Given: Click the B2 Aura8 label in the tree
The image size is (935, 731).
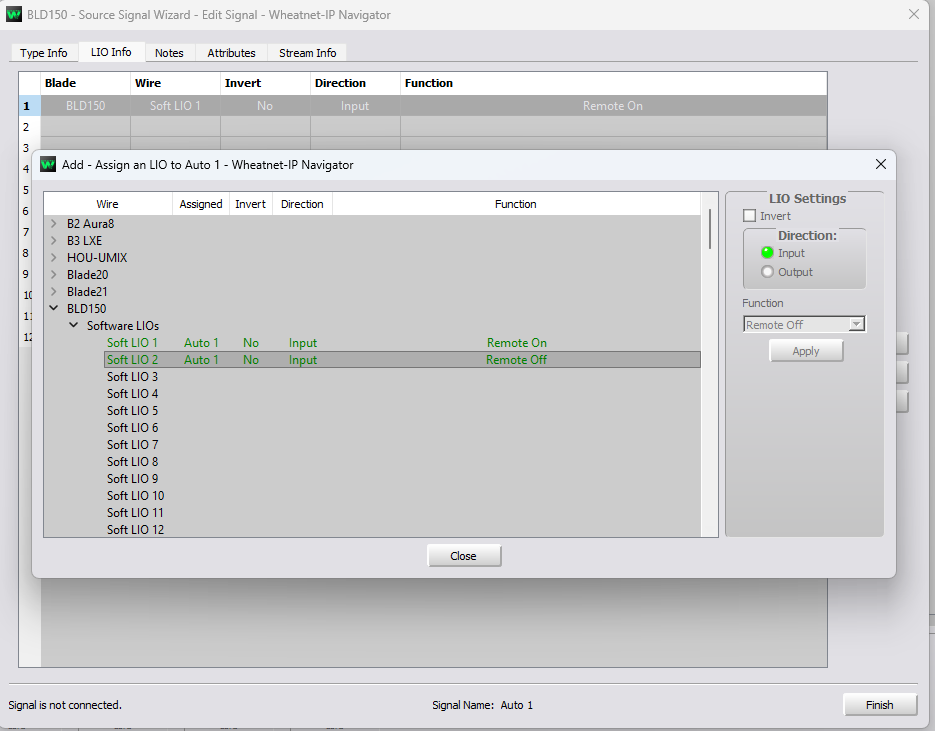Looking at the screenshot, I should pyautogui.click(x=91, y=224).
